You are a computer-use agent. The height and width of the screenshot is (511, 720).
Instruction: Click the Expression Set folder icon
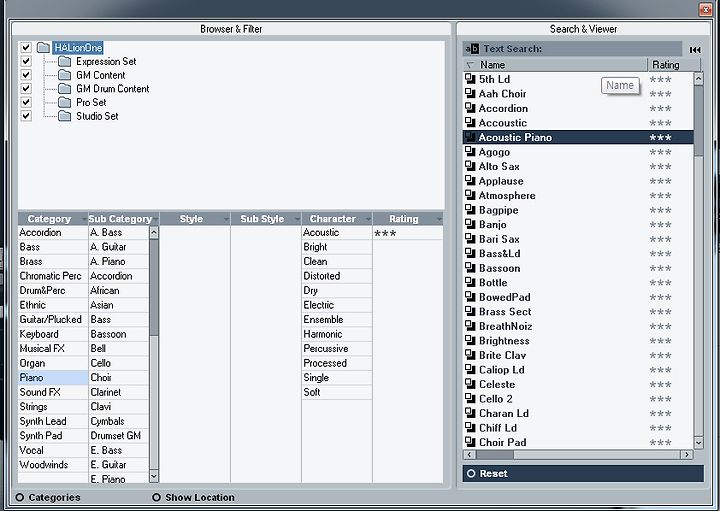pyautogui.click(x=65, y=61)
